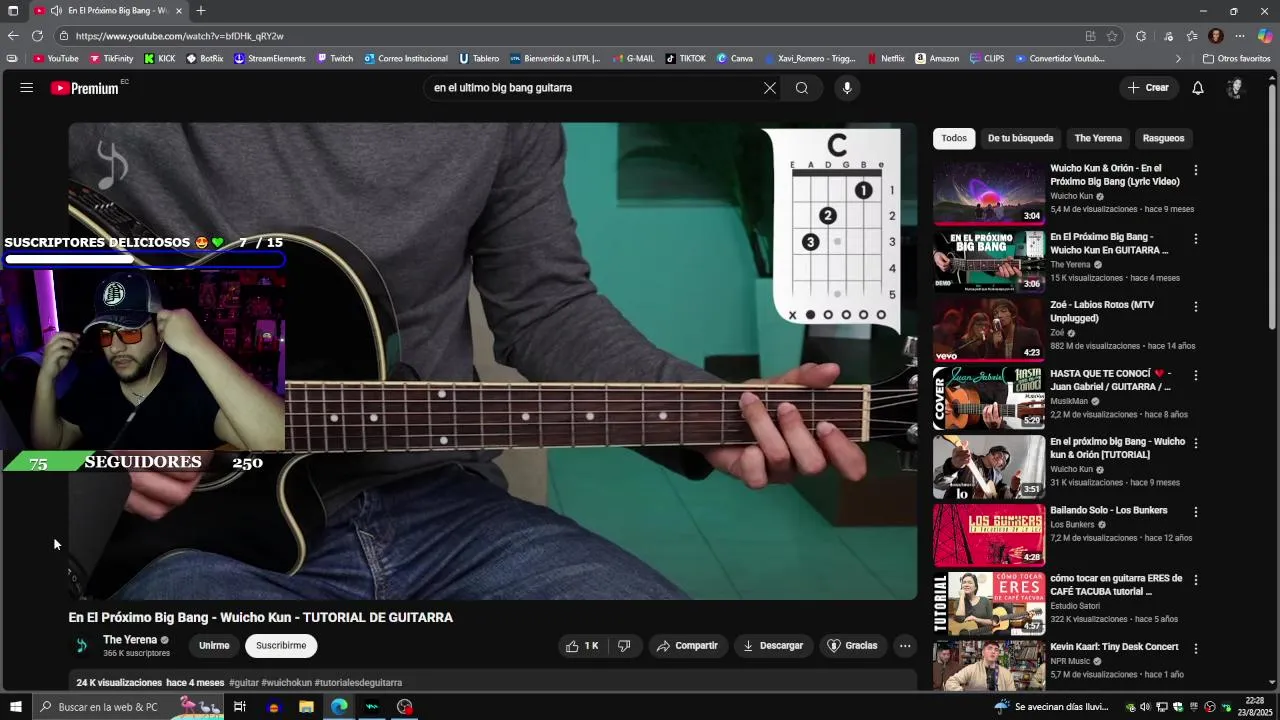
Task: Open the TikFinity bookmark
Action: [111, 58]
